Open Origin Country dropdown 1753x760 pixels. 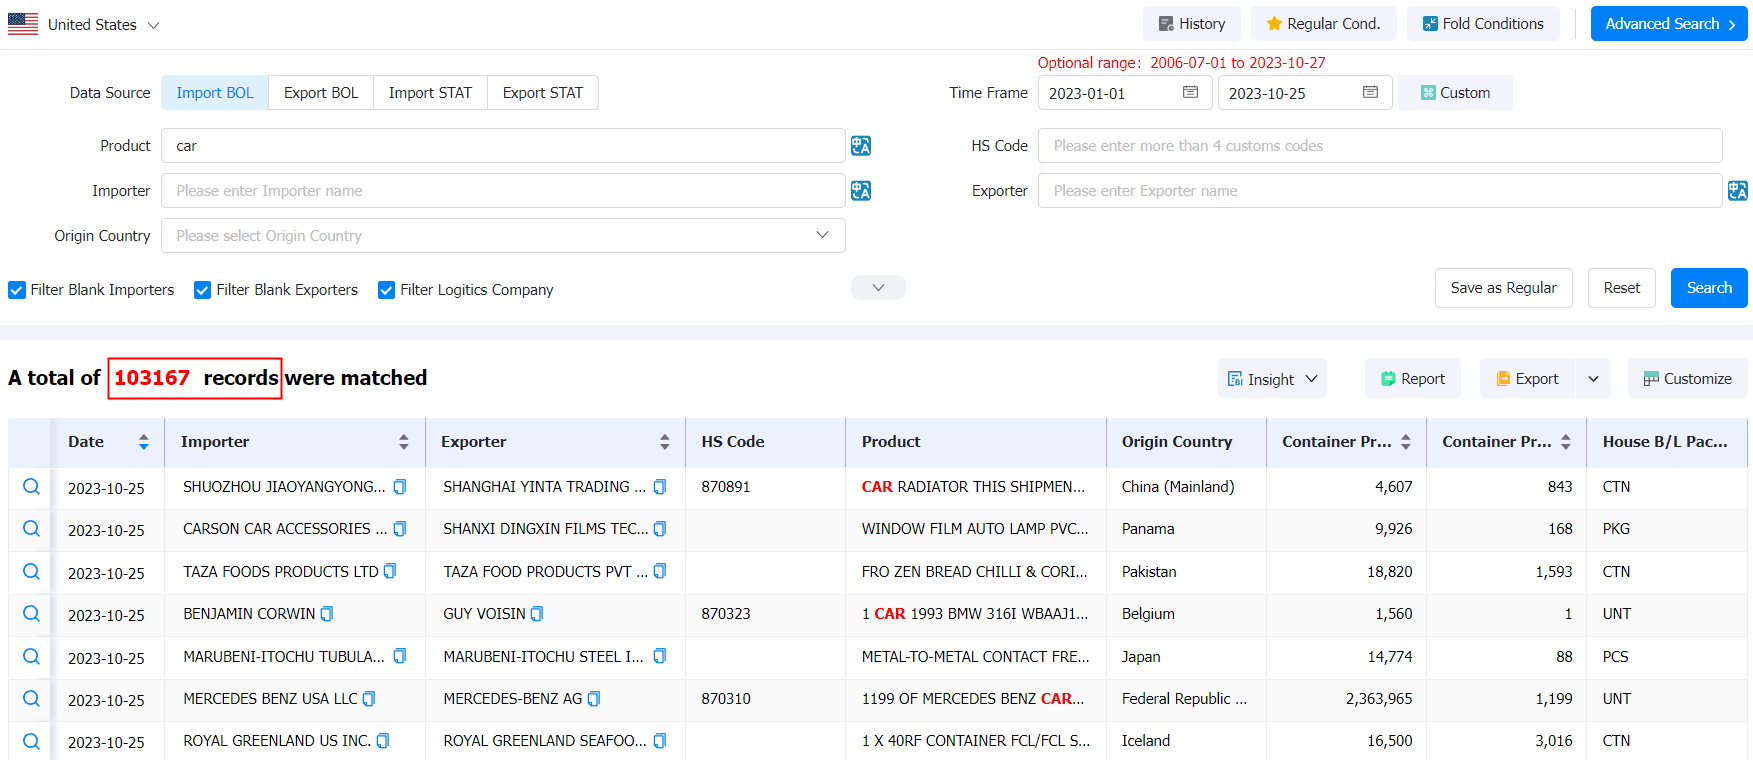click(503, 236)
